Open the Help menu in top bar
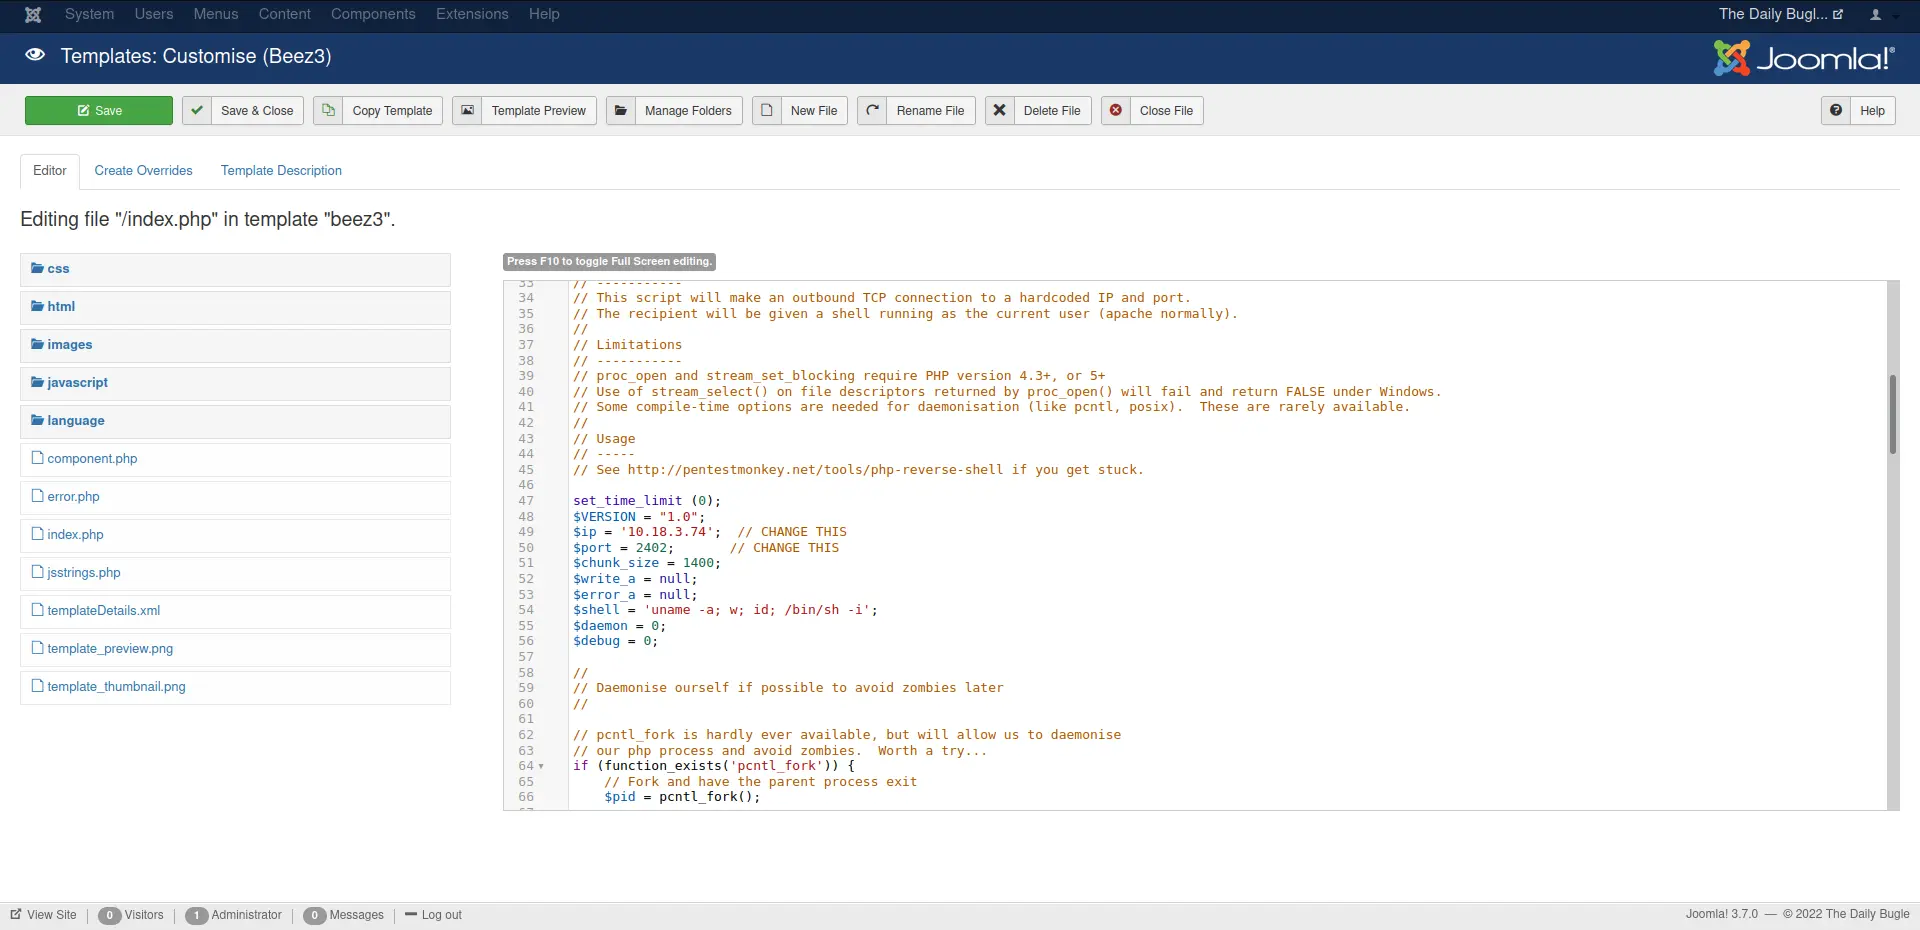Image resolution: width=1920 pixels, height=930 pixels. click(544, 14)
